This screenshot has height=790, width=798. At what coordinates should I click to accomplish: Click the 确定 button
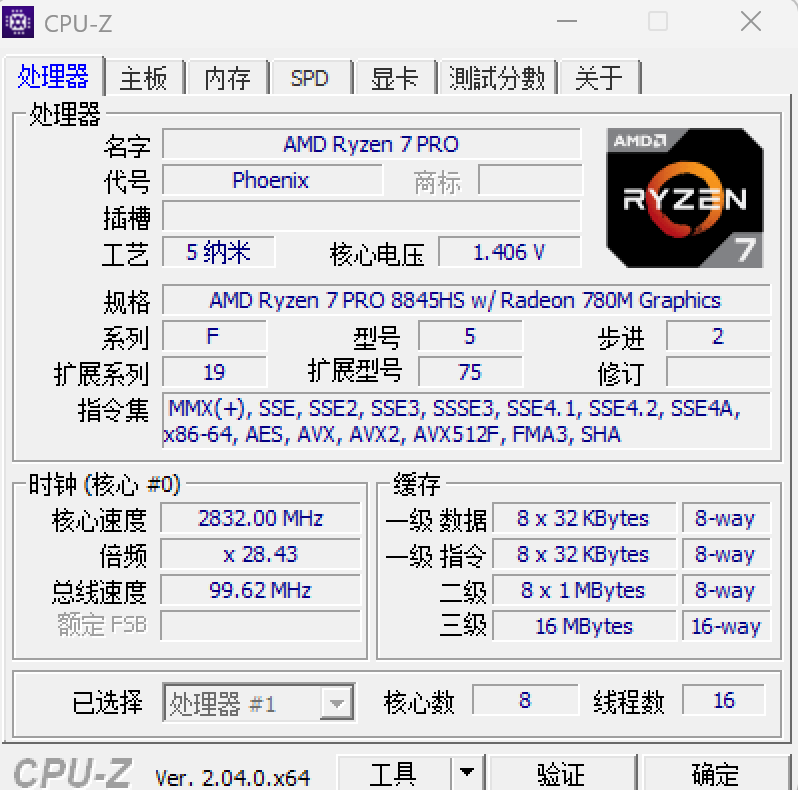click(716, 773)
